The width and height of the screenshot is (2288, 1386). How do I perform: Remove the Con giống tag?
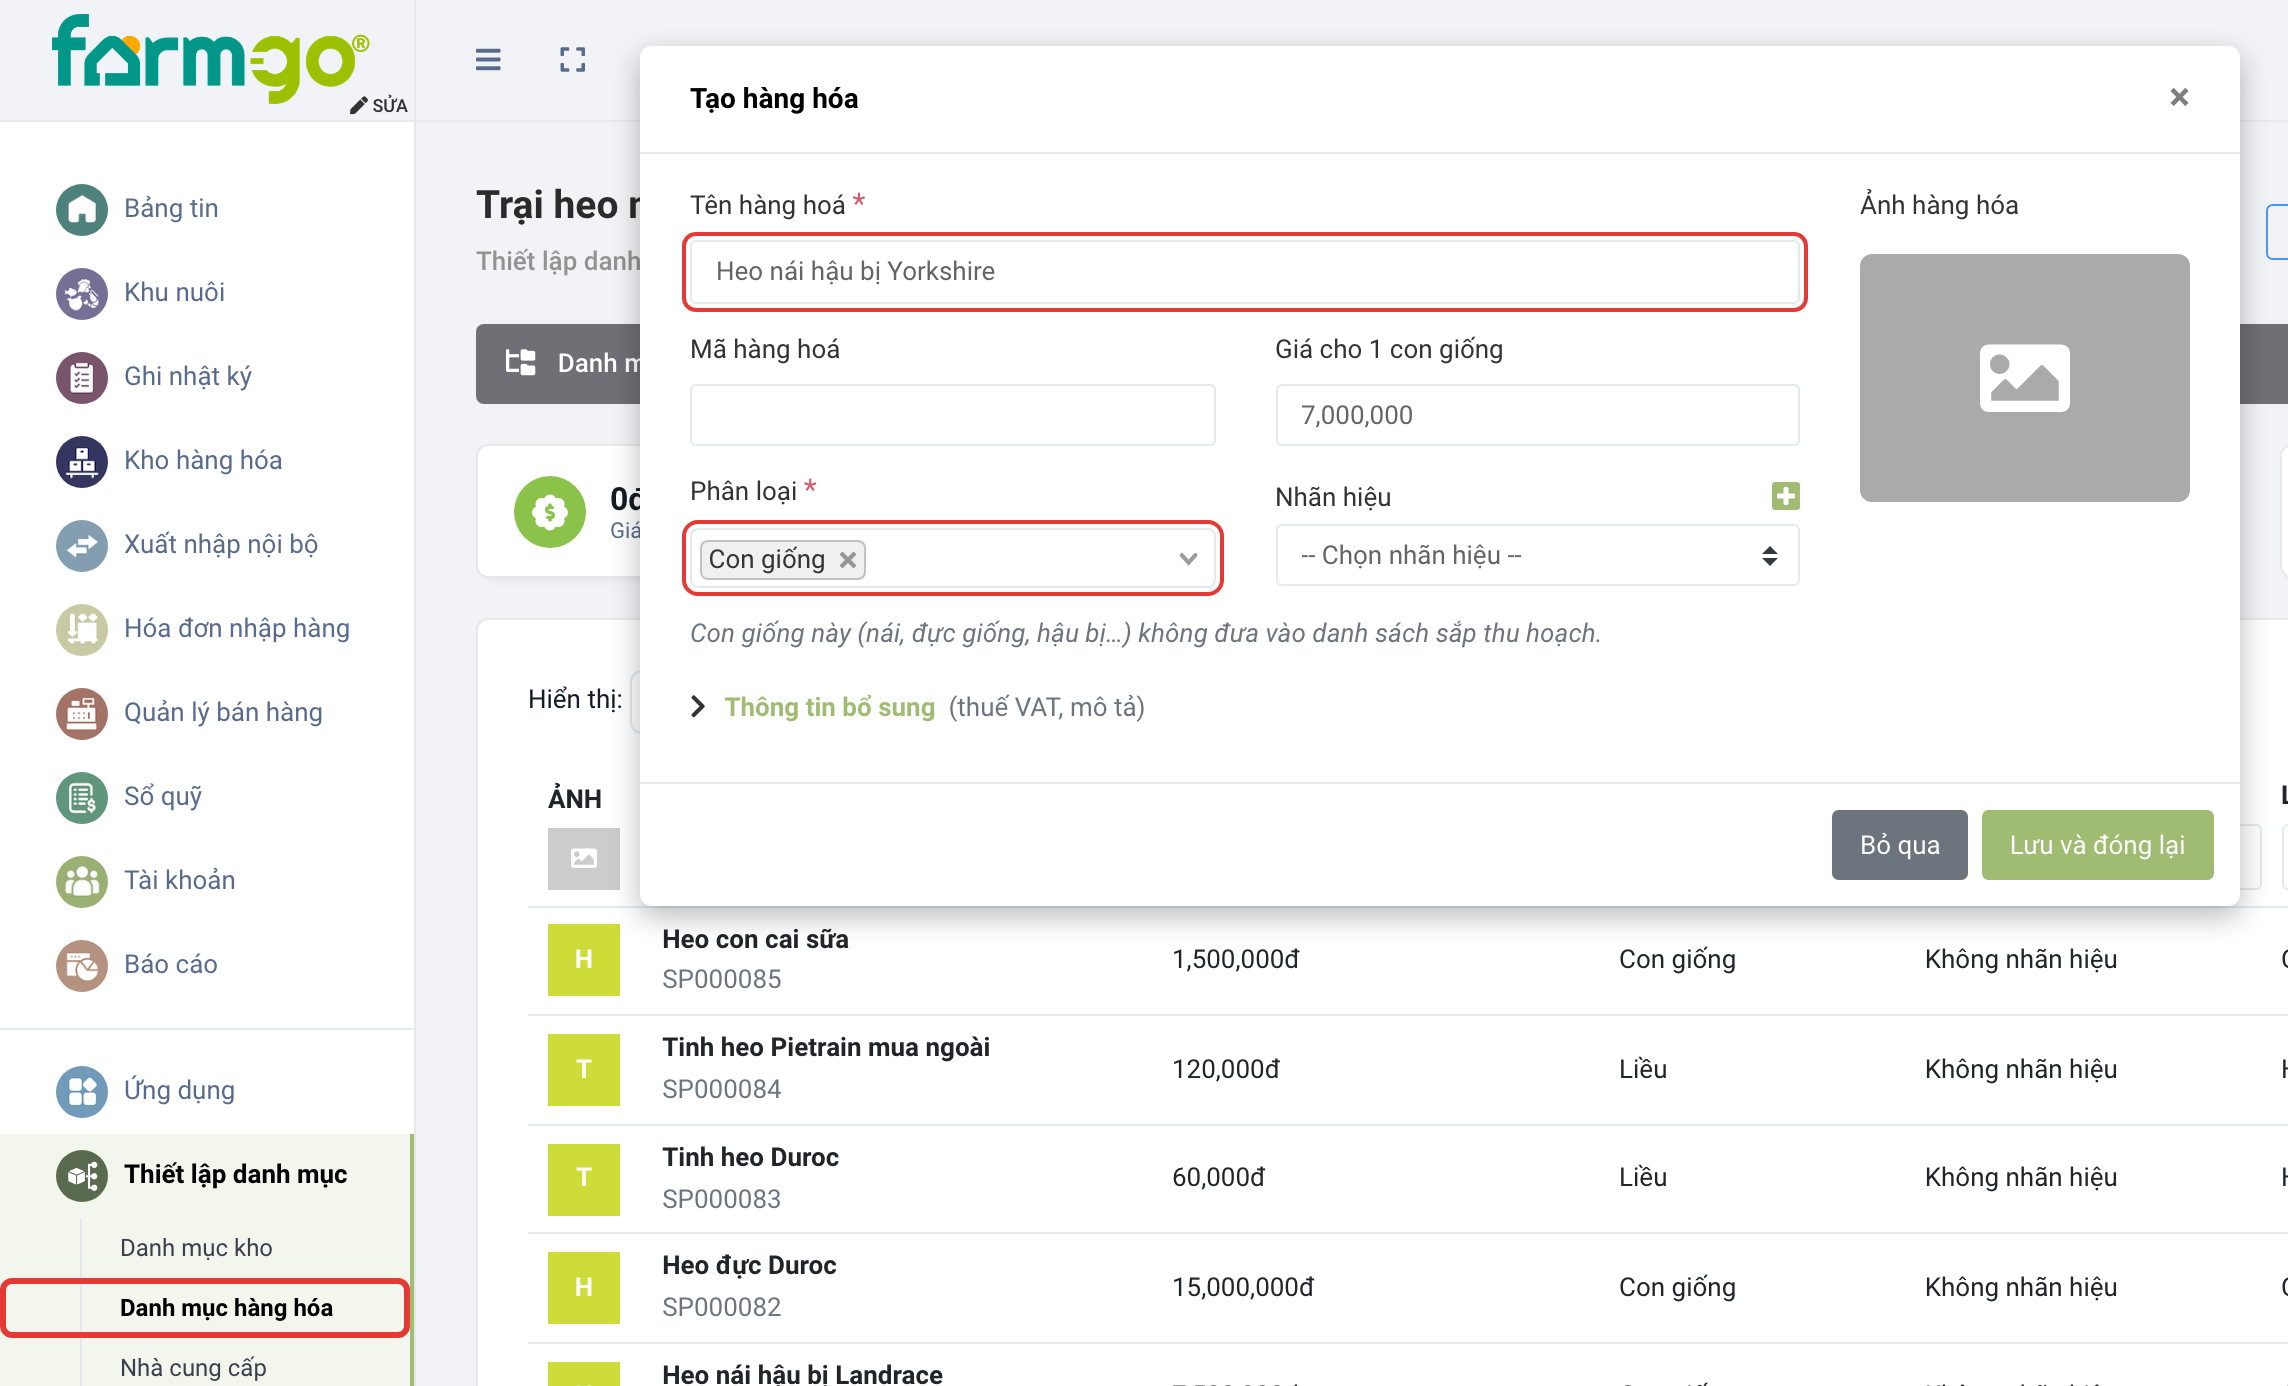(x=847, y=559)
